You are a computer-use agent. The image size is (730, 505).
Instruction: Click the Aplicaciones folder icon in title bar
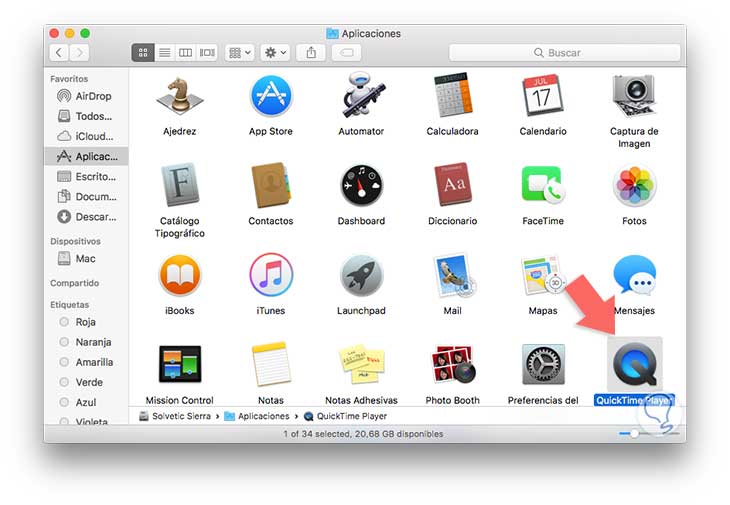[x=332, y=34]
